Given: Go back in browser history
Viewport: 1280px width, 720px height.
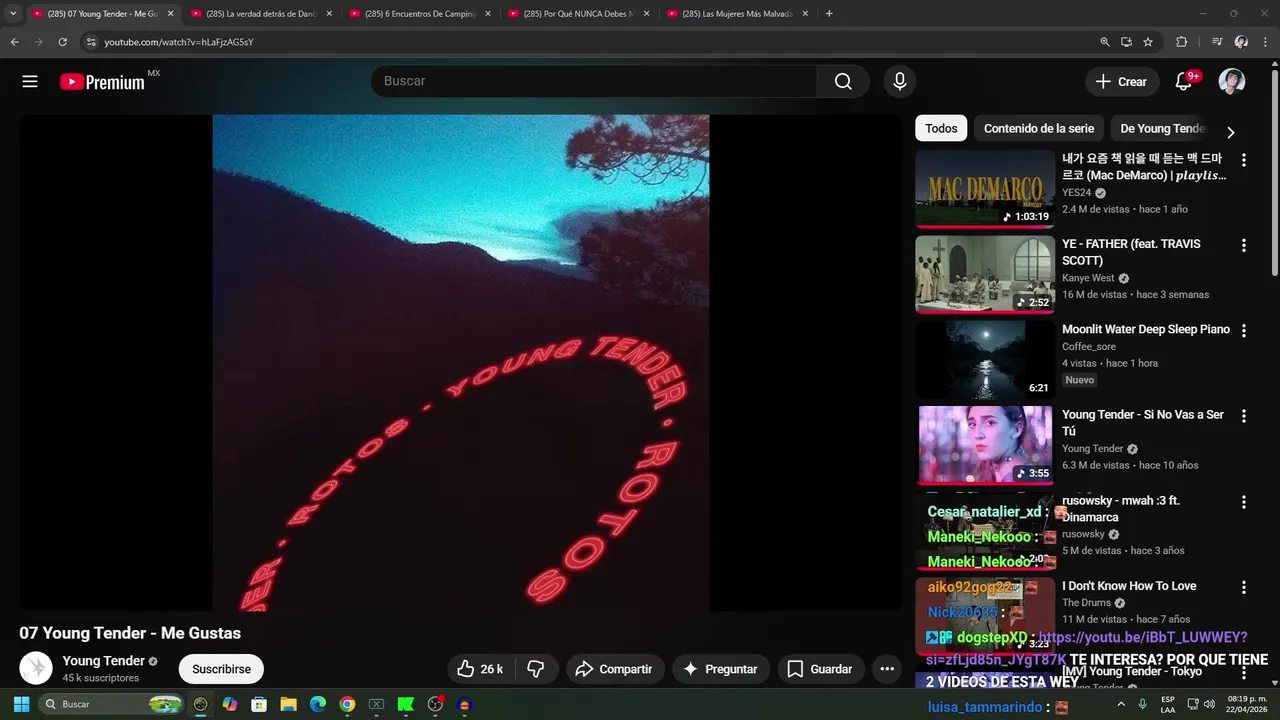Looking at the screenshot, I should tap(15, 42).
